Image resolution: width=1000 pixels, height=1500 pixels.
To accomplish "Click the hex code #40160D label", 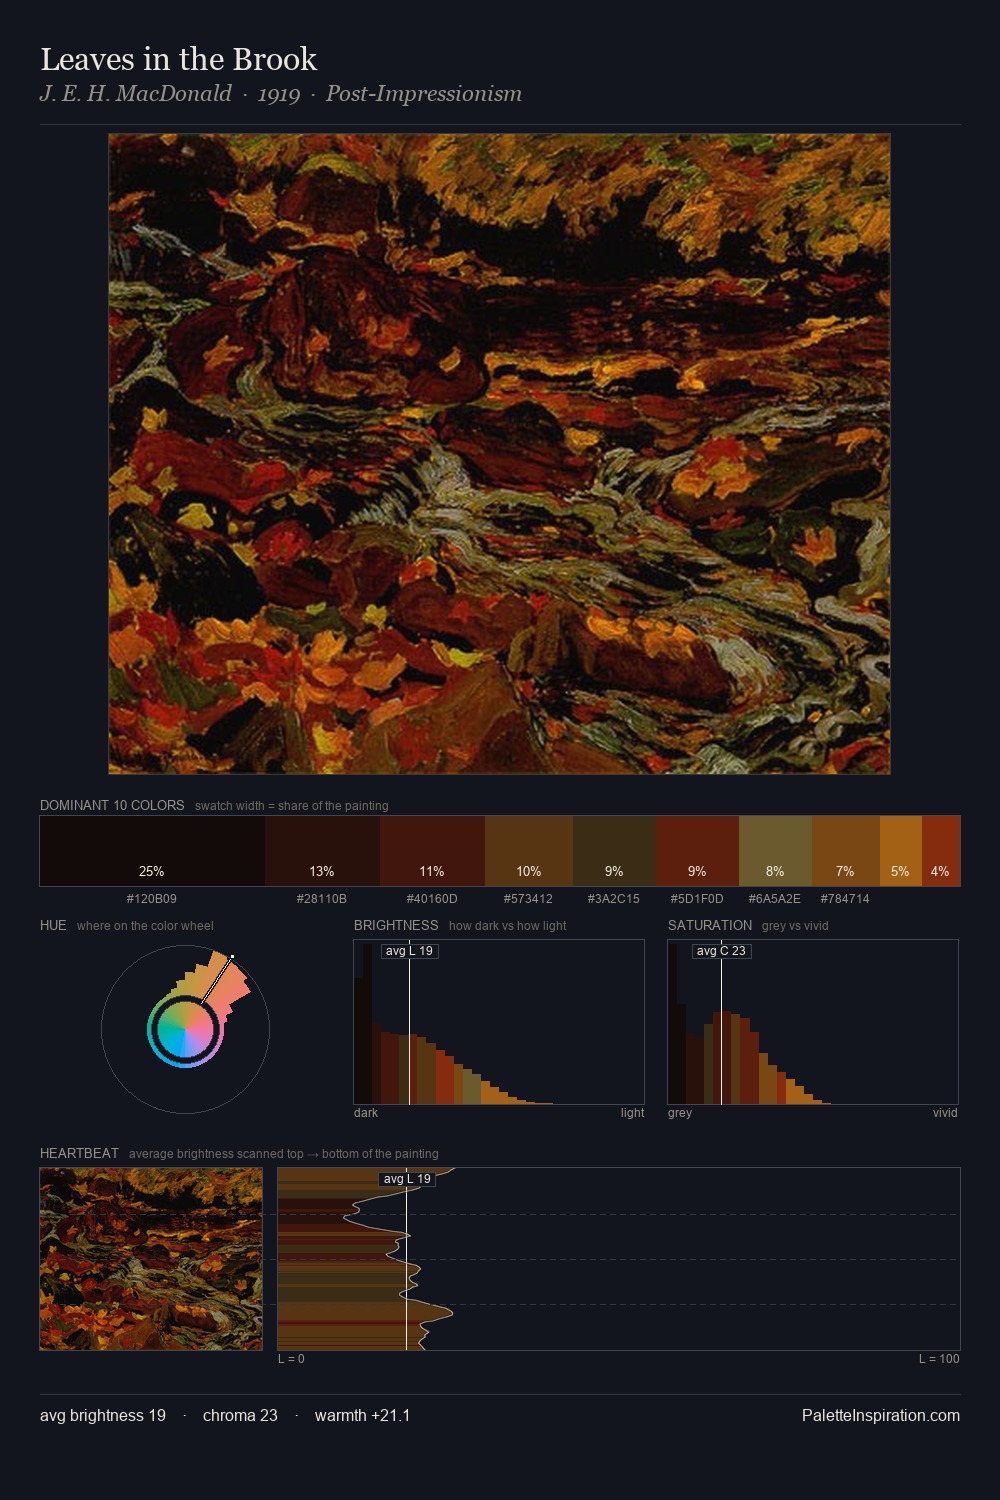I will click(432, 899).
